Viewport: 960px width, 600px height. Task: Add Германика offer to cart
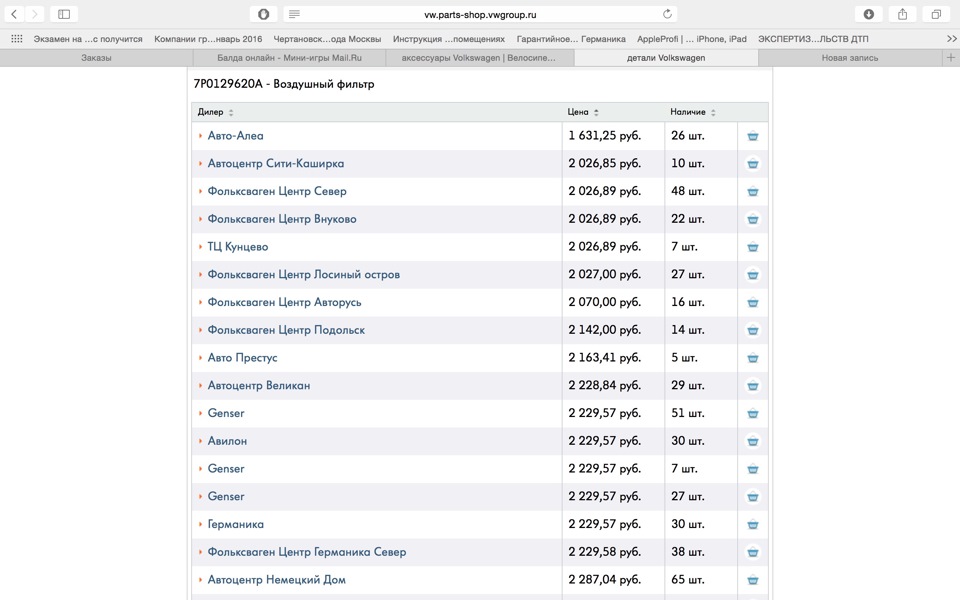753,525
